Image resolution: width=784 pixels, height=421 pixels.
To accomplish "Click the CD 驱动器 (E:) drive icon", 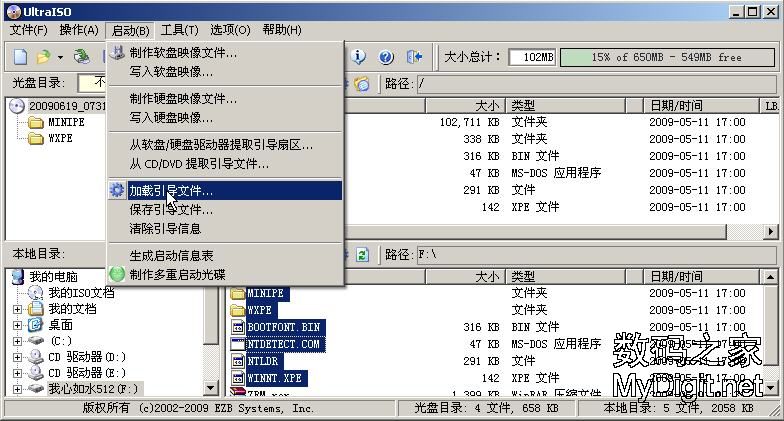I will (36, 372).
